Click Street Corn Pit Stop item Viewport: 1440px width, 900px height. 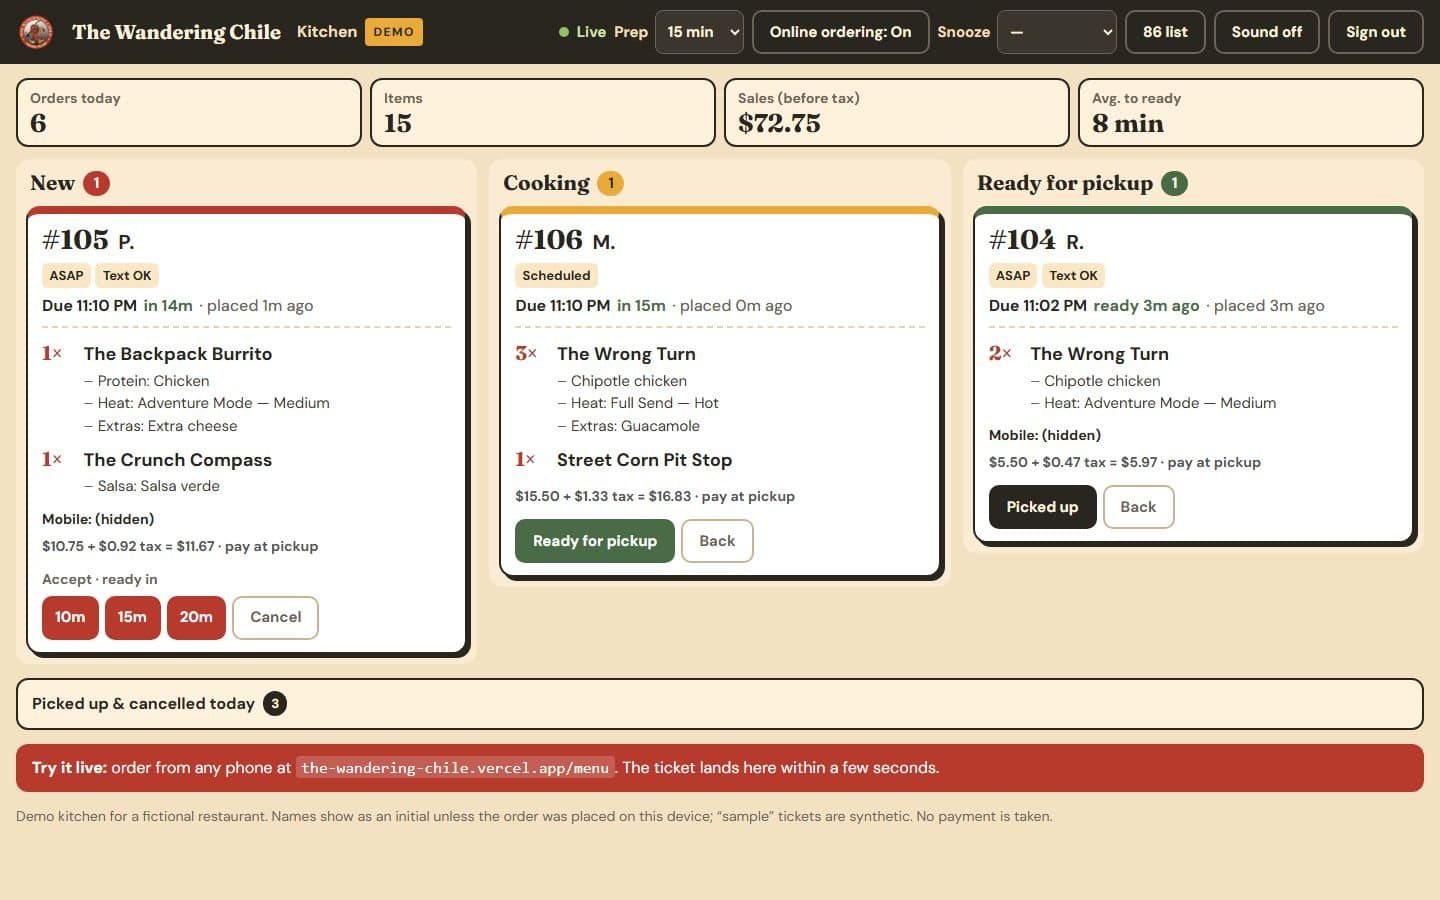point(644,460)
